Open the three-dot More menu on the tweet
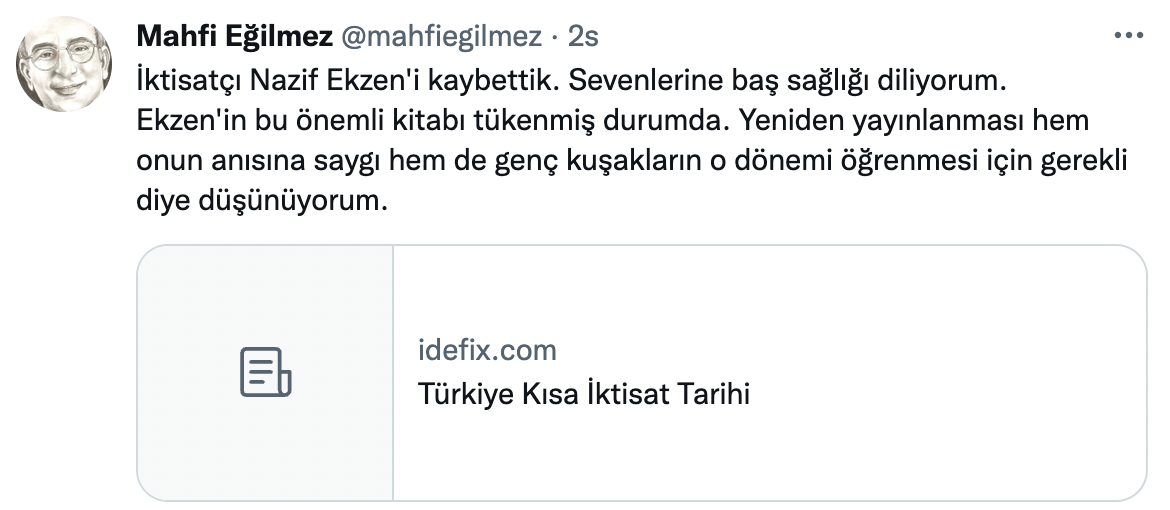1170x510 pixels. pyautogui.click(x=1128, y=35)
